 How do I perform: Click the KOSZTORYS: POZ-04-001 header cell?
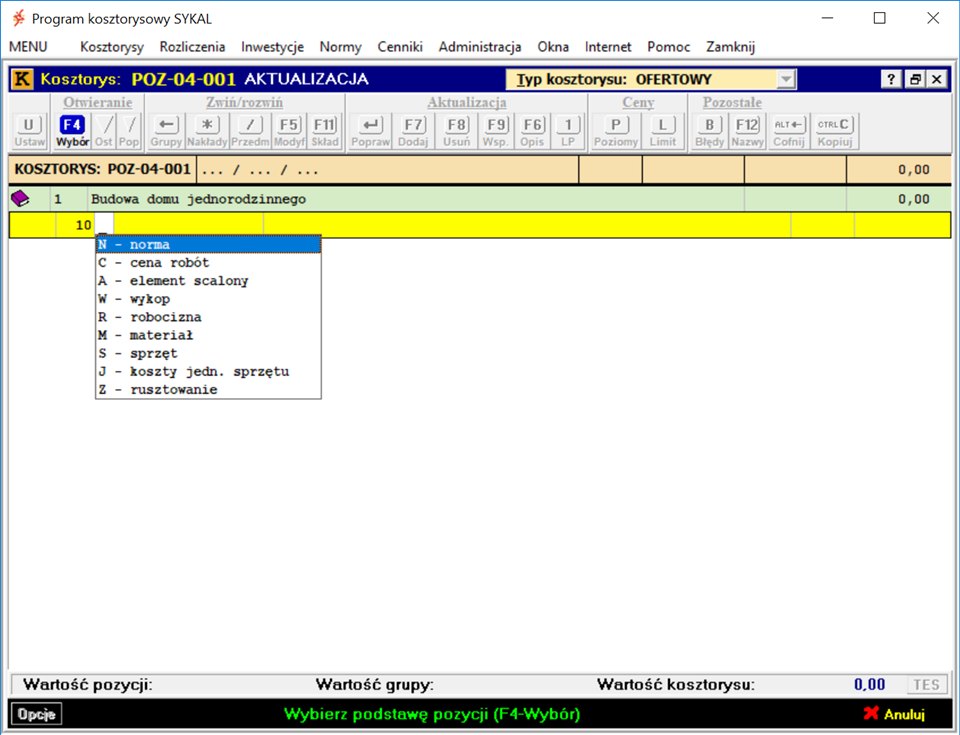pyautogui.click(x=103, y=170)
